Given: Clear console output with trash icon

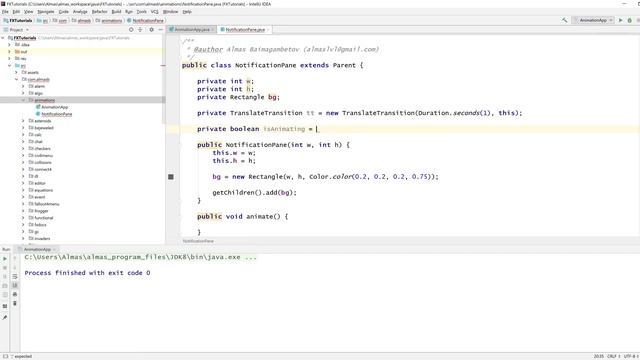Looking at the screenshot, I should 15,303.
